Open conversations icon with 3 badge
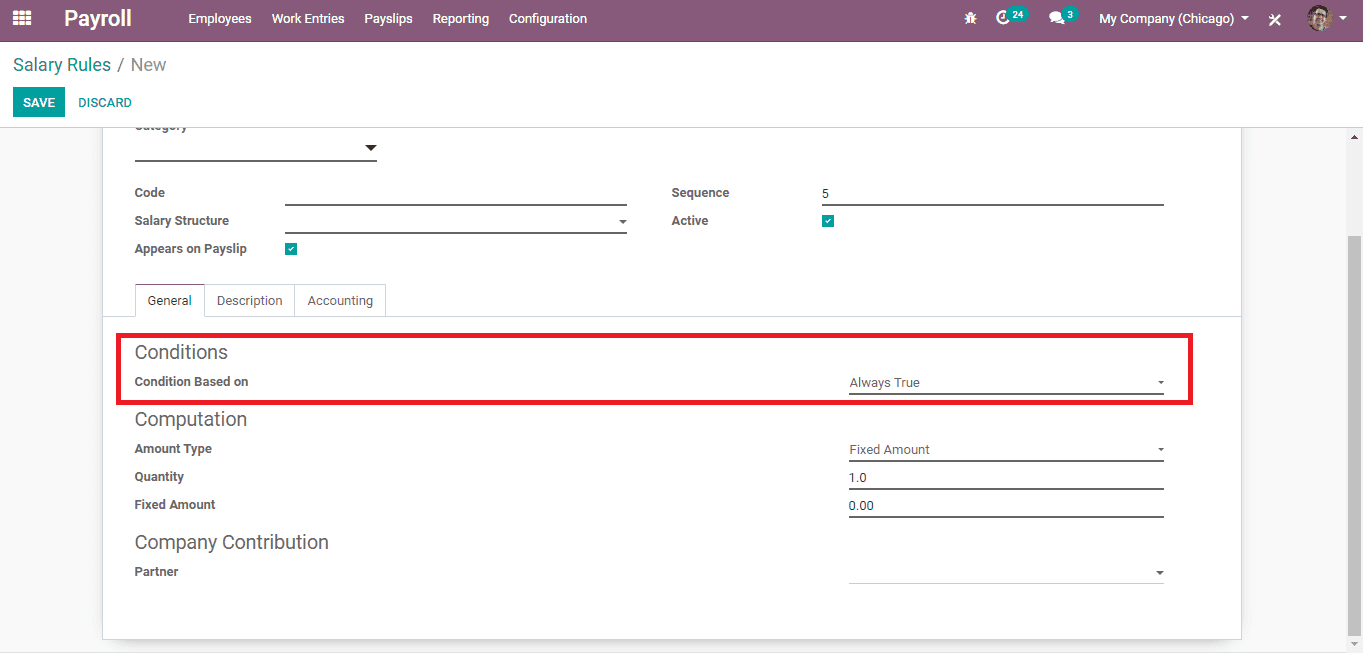This screenshot has width=1363, height=653. [1062, 18]
